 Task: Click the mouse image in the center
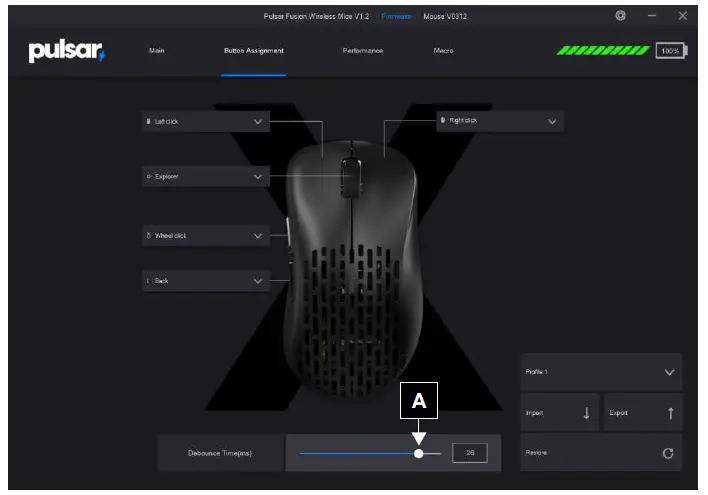(351, 271)
